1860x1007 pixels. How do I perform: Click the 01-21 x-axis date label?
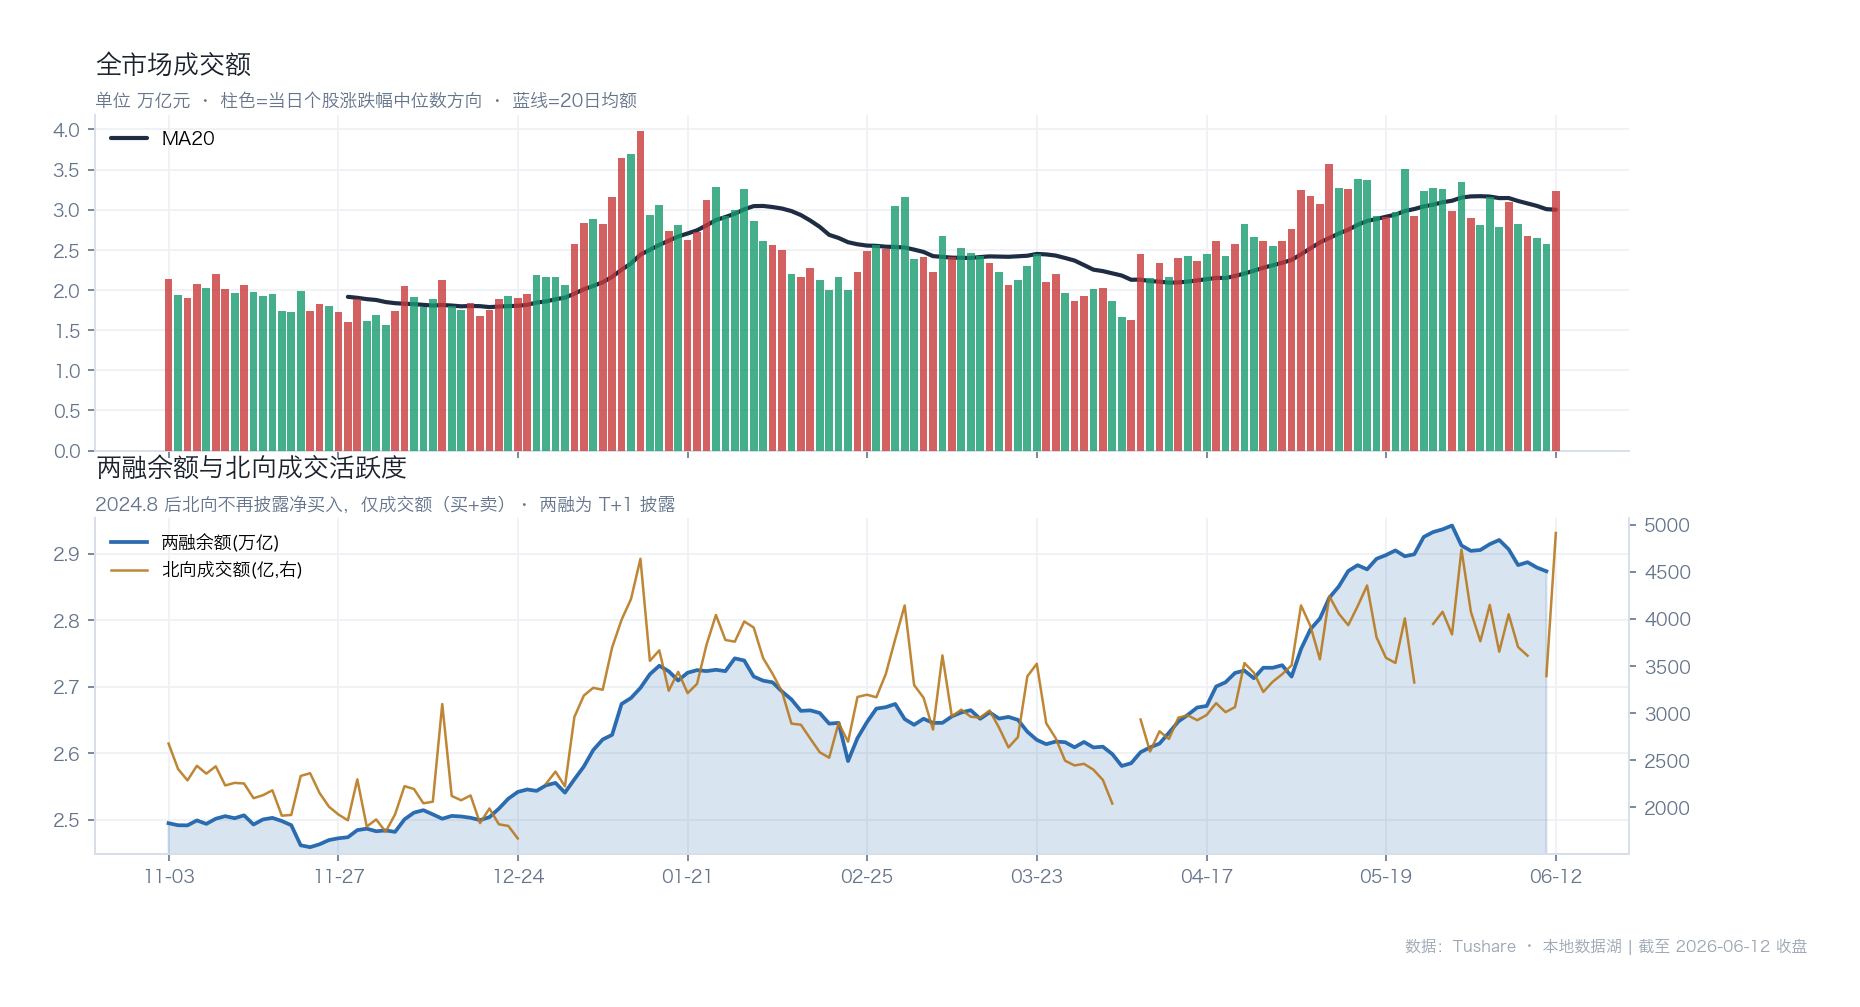(x=687, y=876)
